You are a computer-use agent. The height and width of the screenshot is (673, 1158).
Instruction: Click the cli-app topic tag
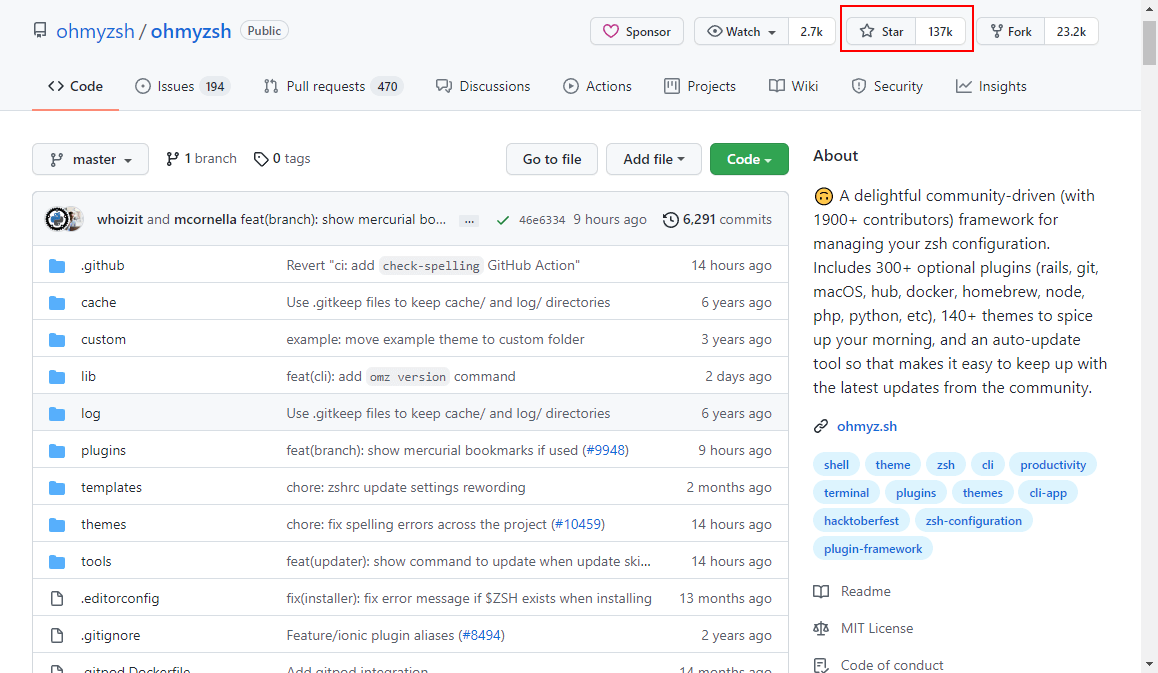[1048, 493]
